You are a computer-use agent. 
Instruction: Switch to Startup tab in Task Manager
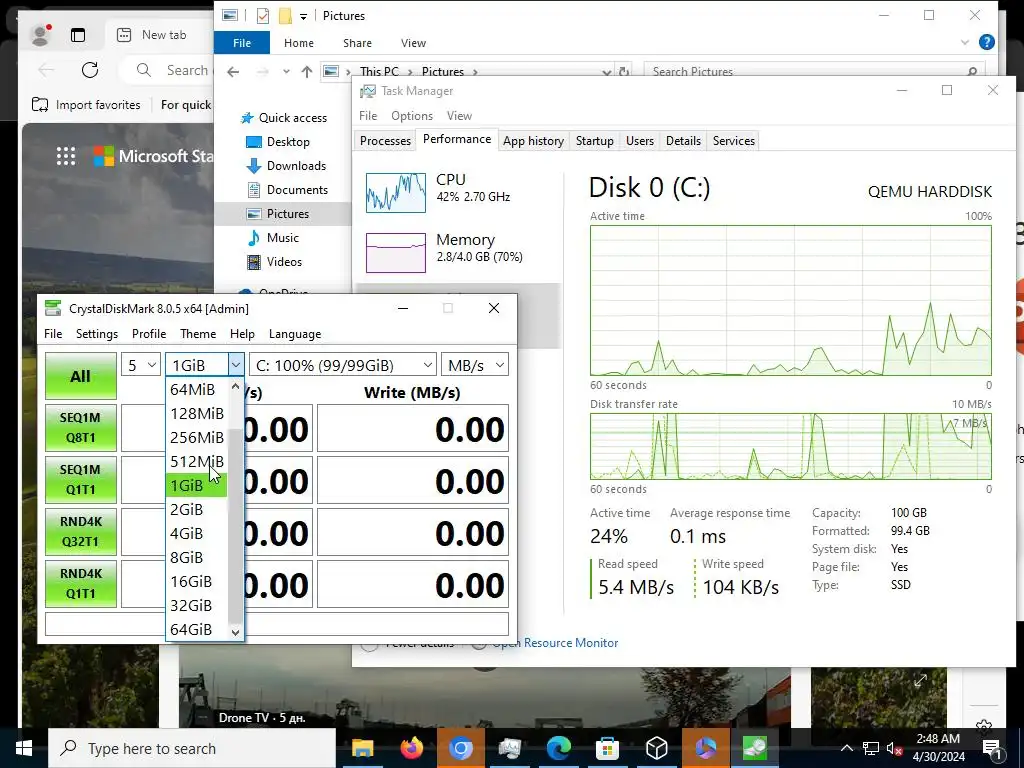[594, 140]
